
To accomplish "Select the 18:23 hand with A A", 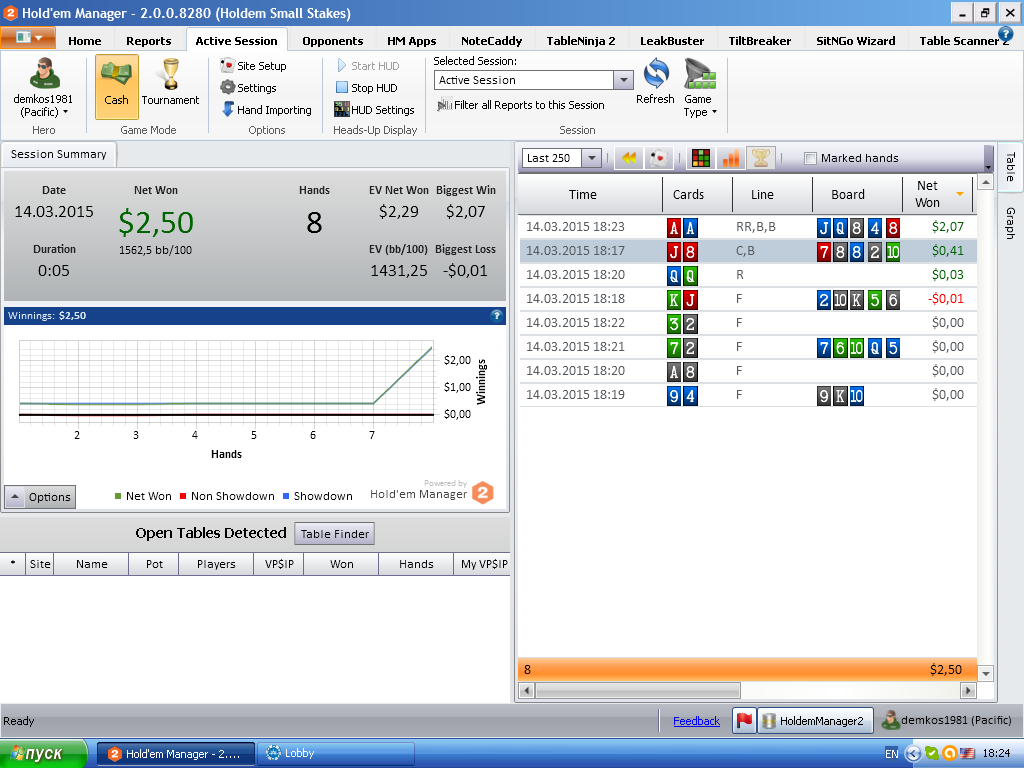I will [x=748, y=227].
